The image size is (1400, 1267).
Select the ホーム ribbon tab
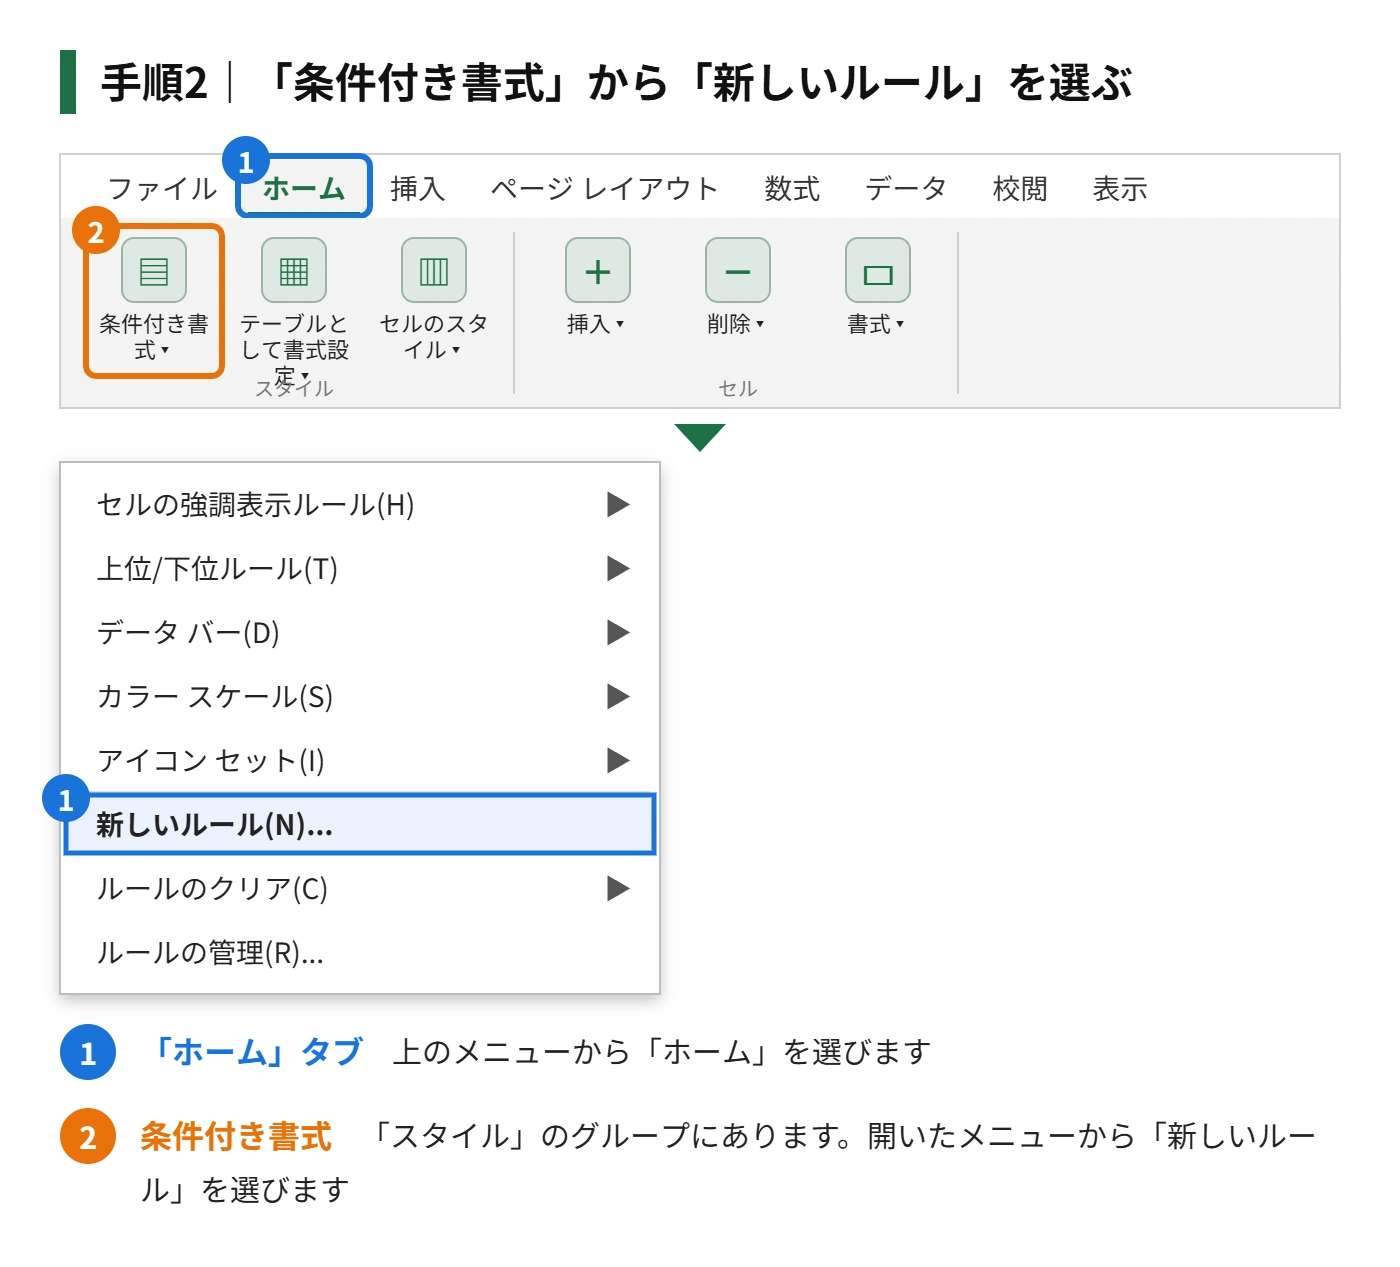304,187
